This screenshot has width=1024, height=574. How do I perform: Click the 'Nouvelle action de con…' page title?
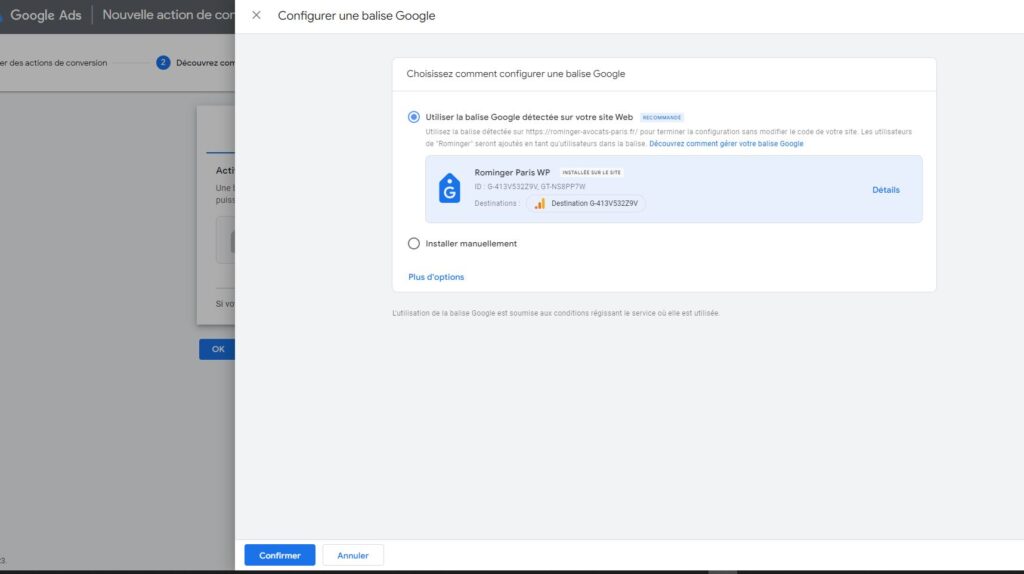tap(168, 16)
